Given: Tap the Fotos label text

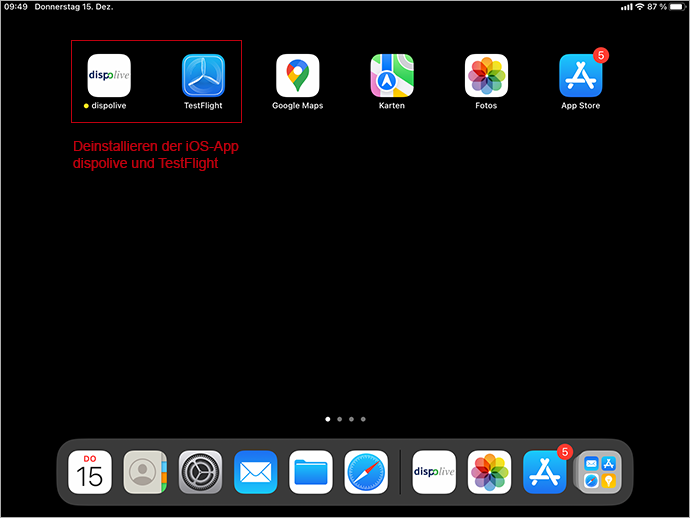Looking at the screenshot, I should pos(486,106).
